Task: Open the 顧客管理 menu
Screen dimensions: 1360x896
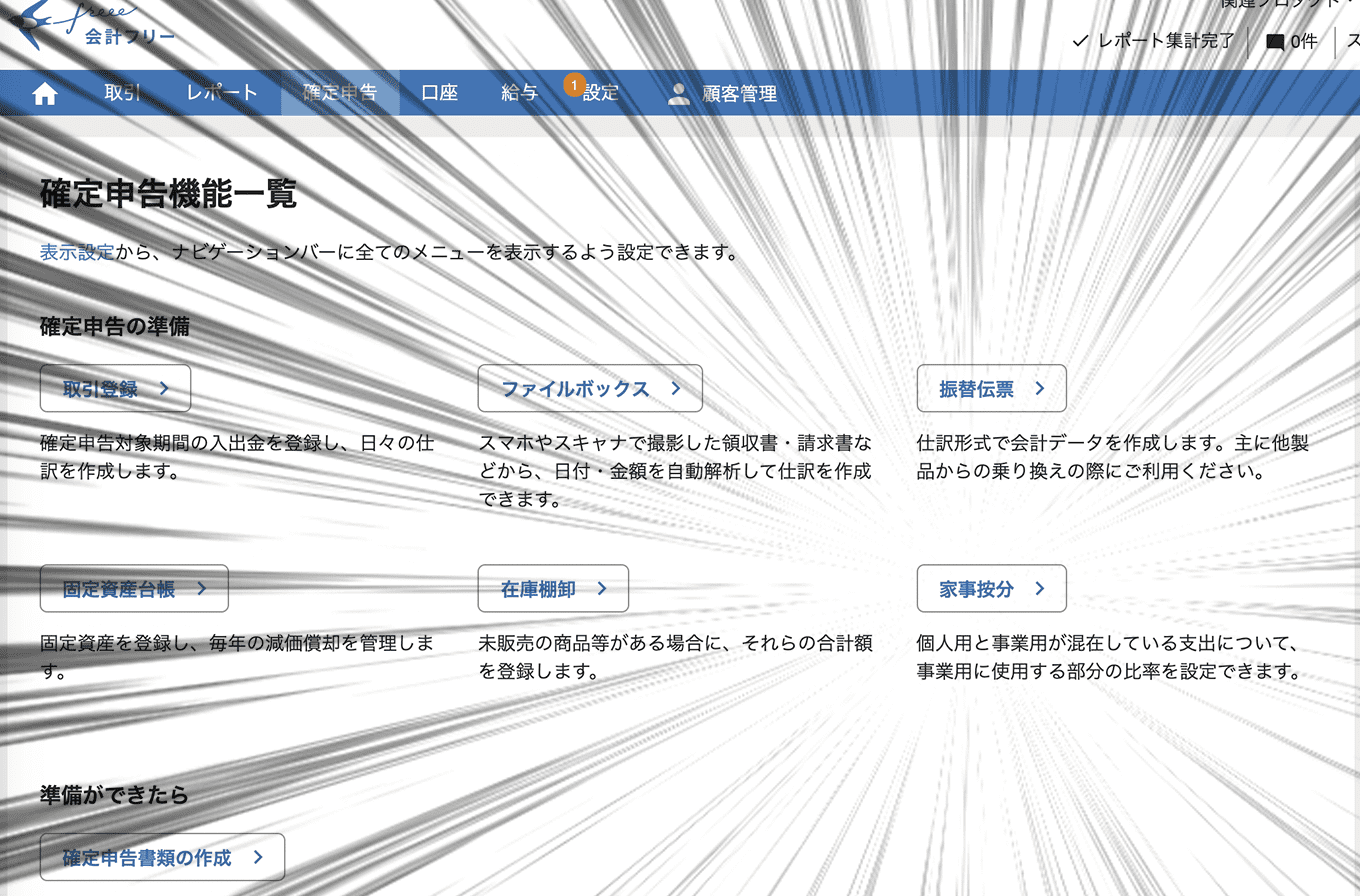Action: [x=722, y=93]
